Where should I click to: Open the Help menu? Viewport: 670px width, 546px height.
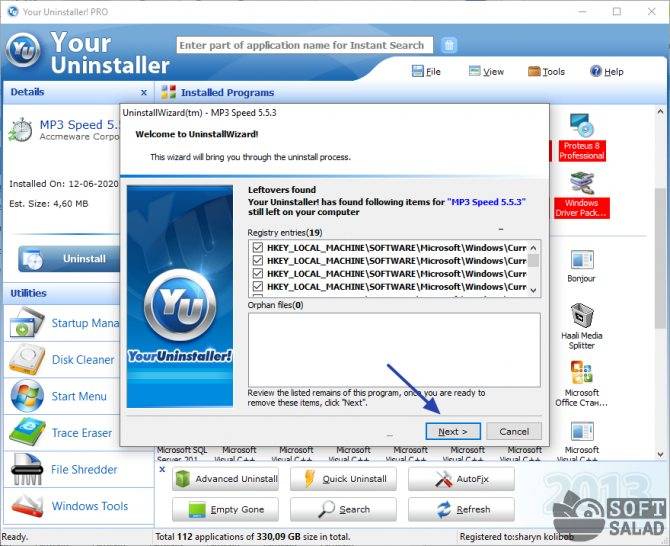[607, 71]
